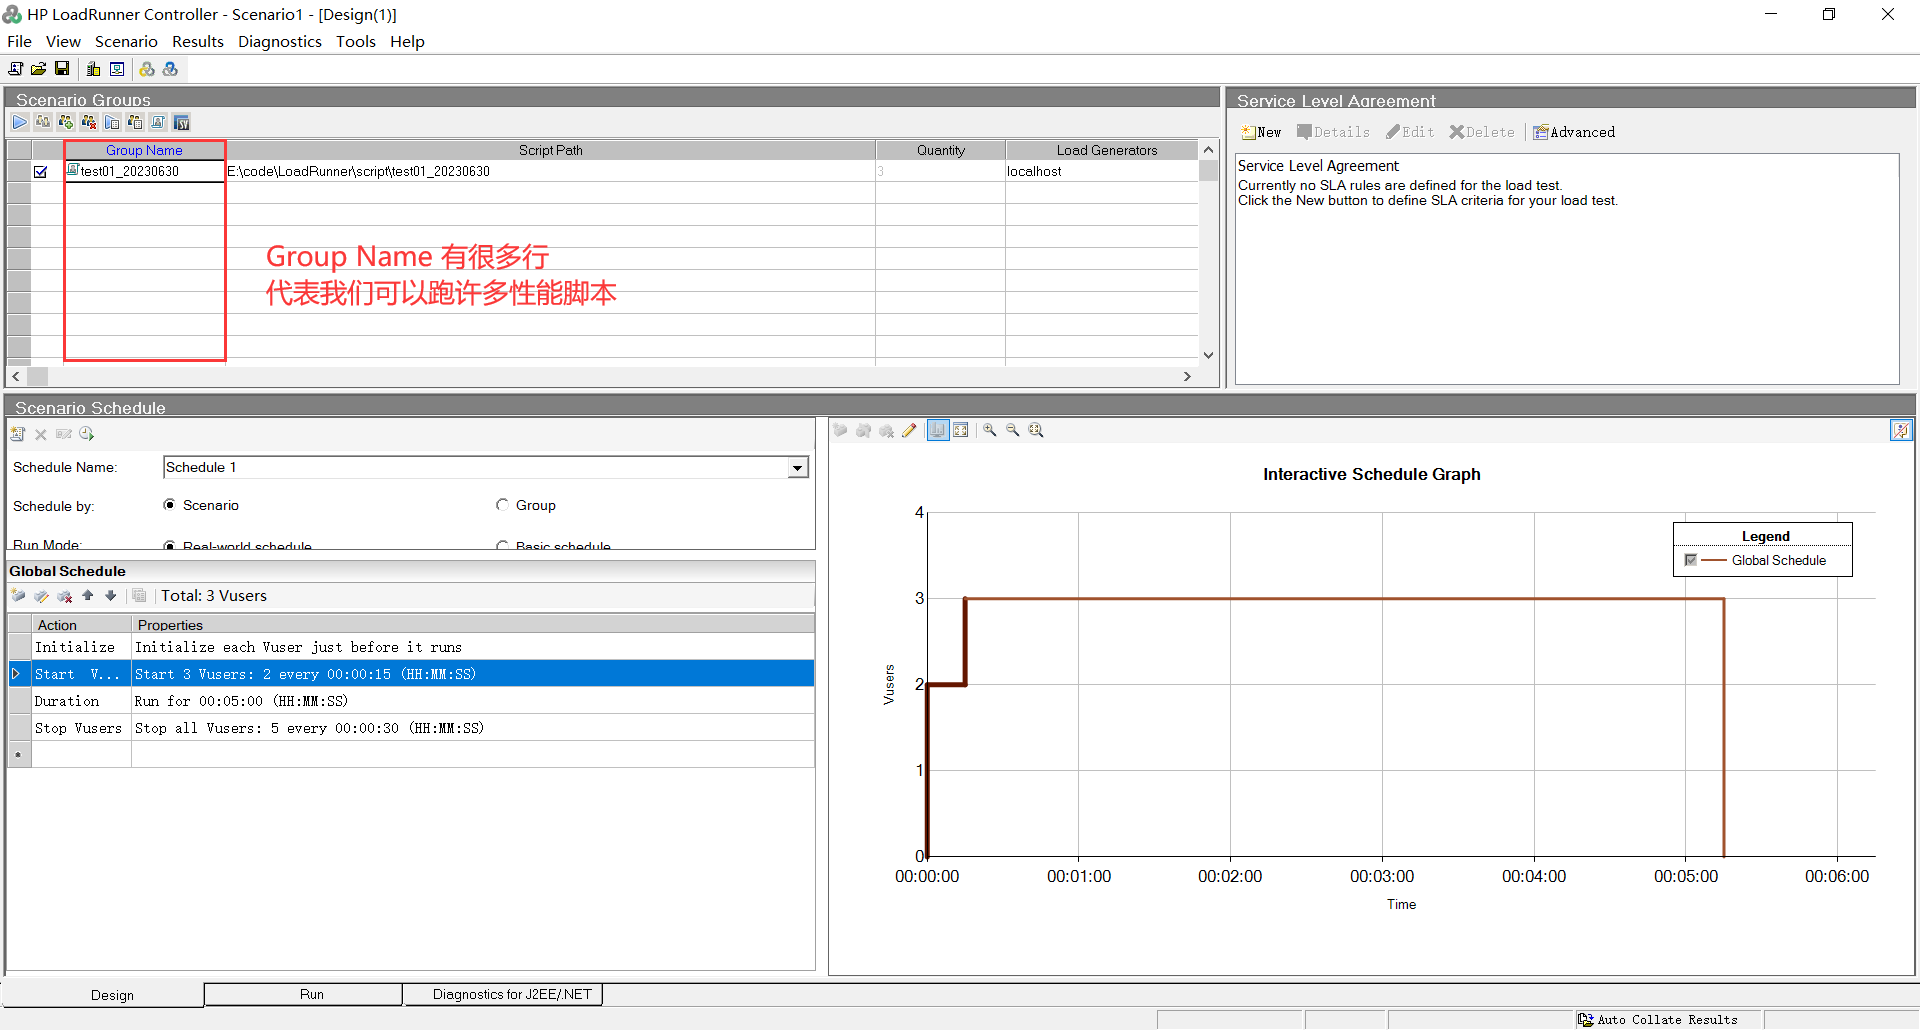
Task: Select the Group schedule-by radio button
Action: coord(503,505)
